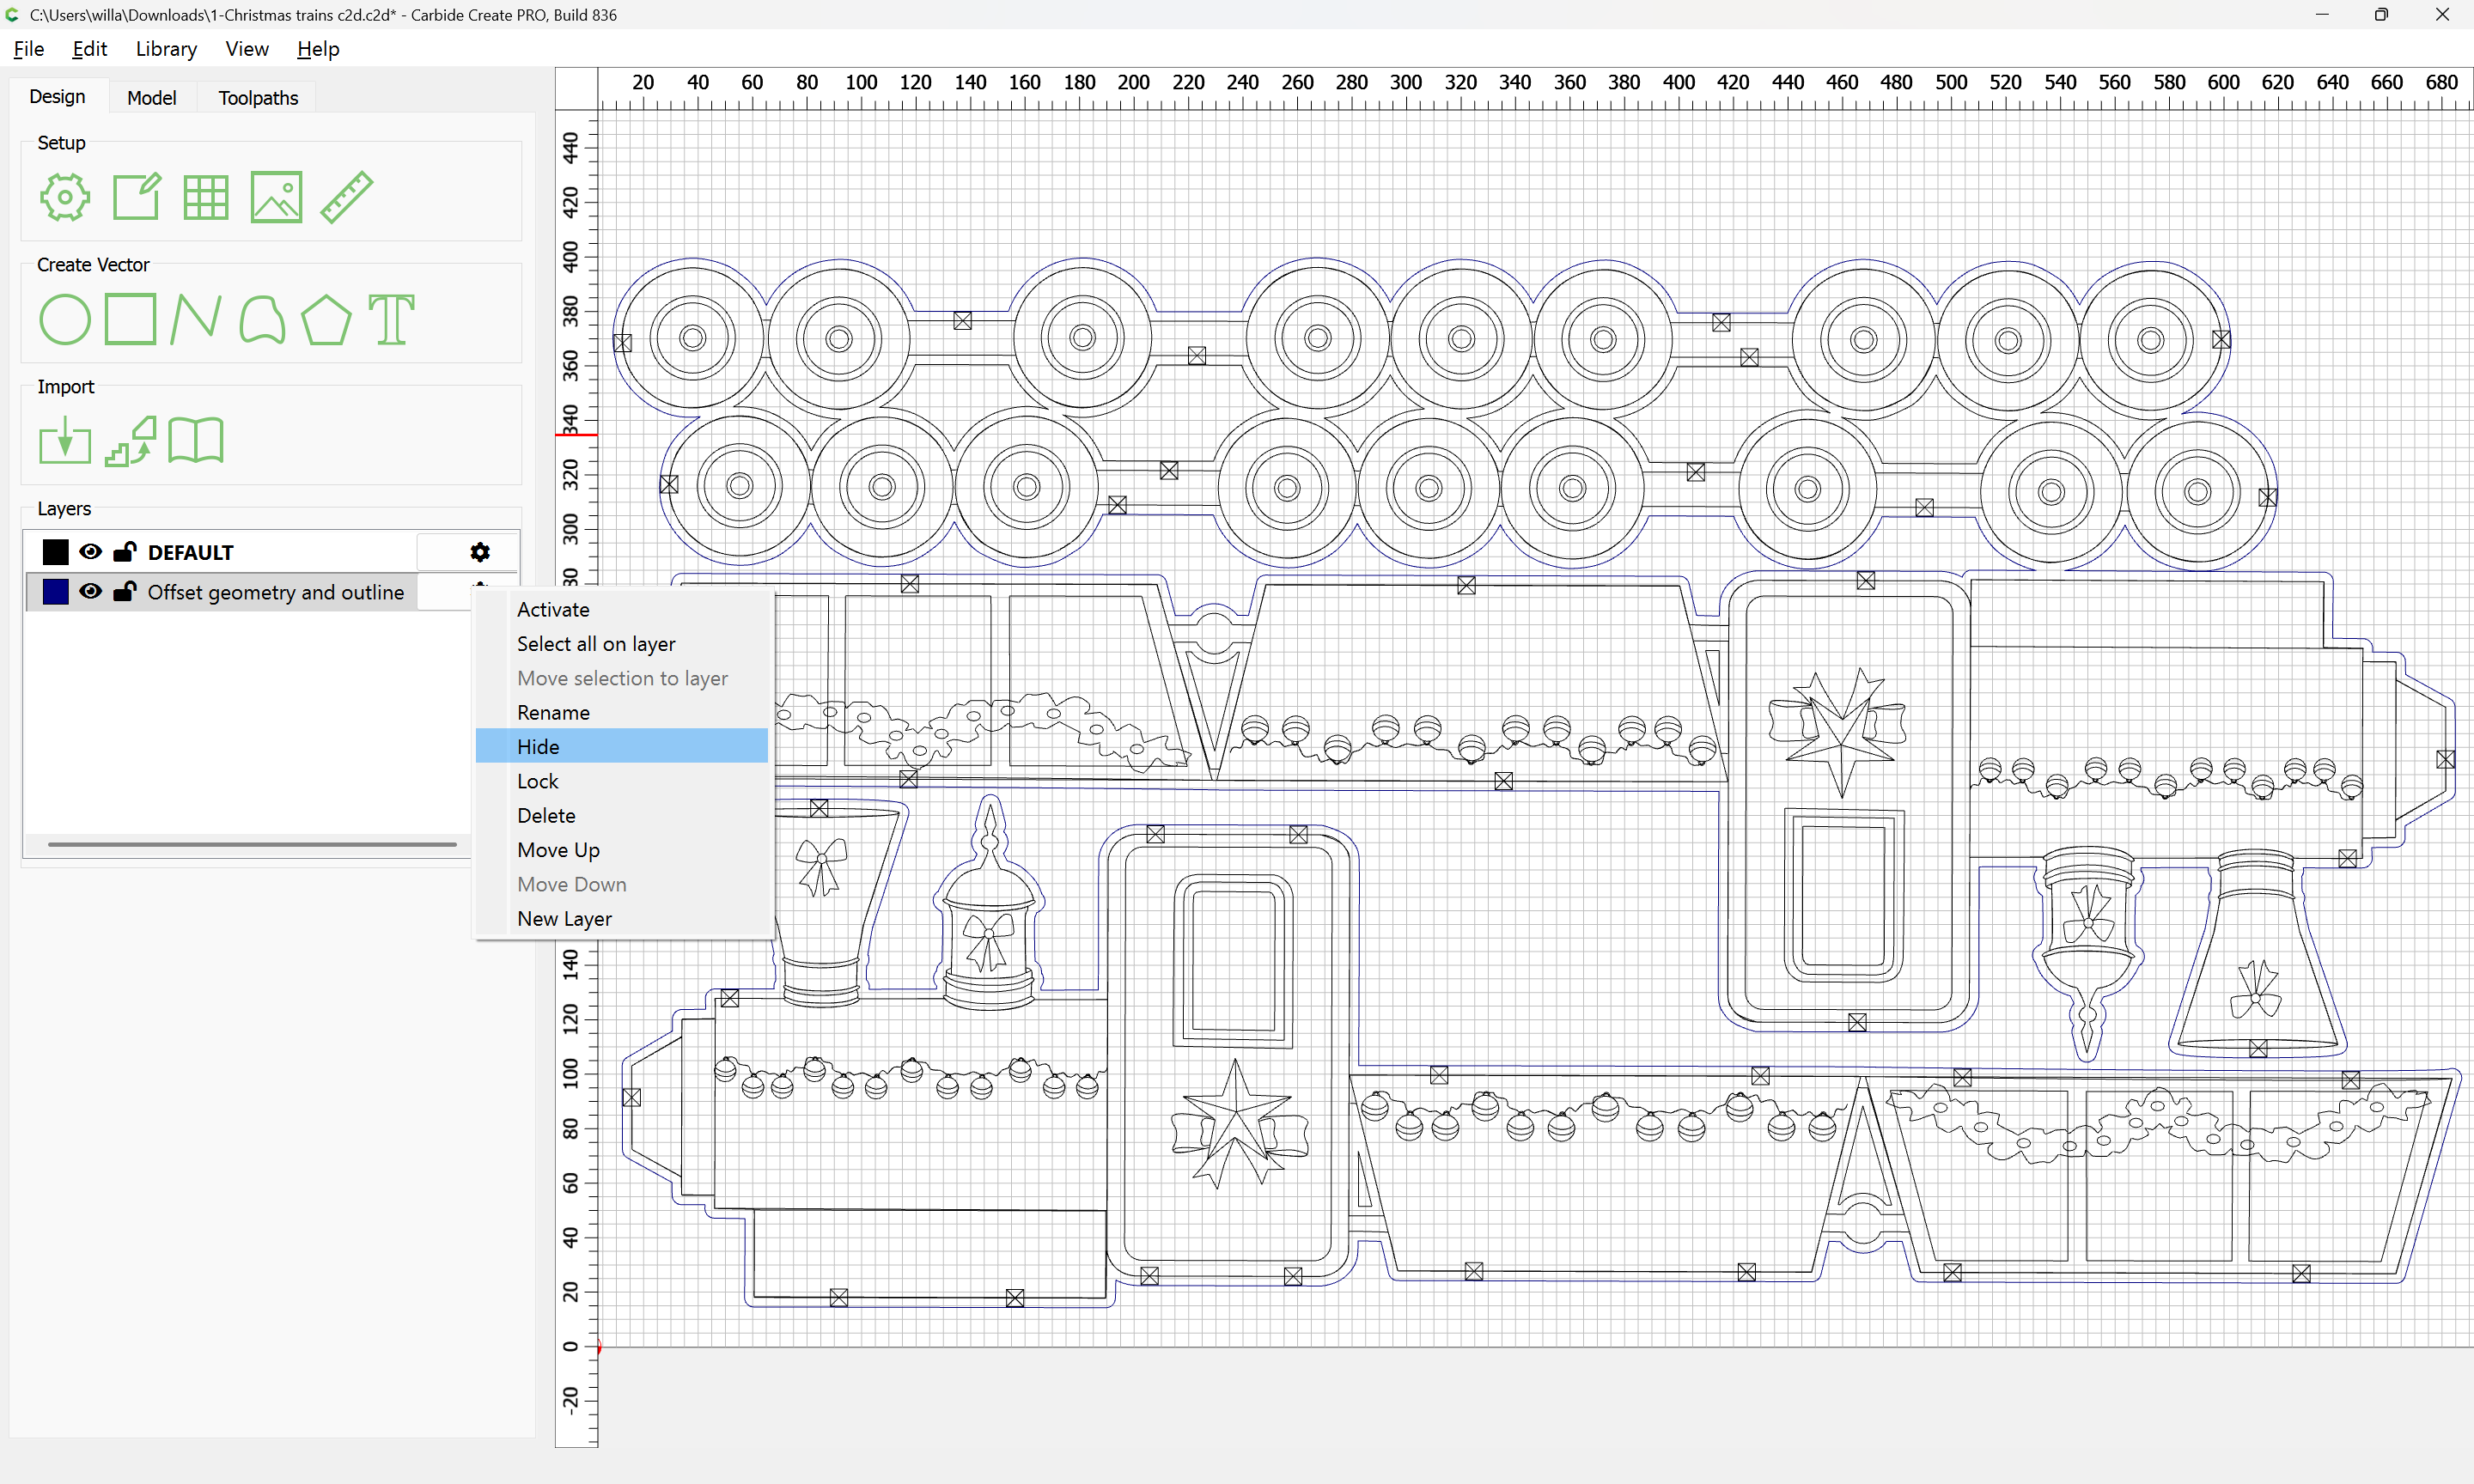Viewport: 2474px width, 1484px height.
Task: Open the File menu
Action: [x=29, y=49]
